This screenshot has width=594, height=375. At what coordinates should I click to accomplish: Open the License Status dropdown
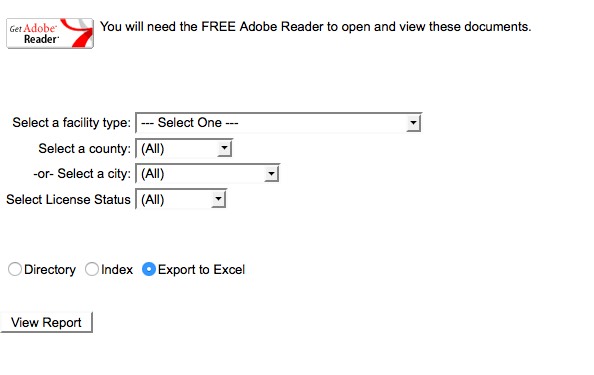click(181, 199)
